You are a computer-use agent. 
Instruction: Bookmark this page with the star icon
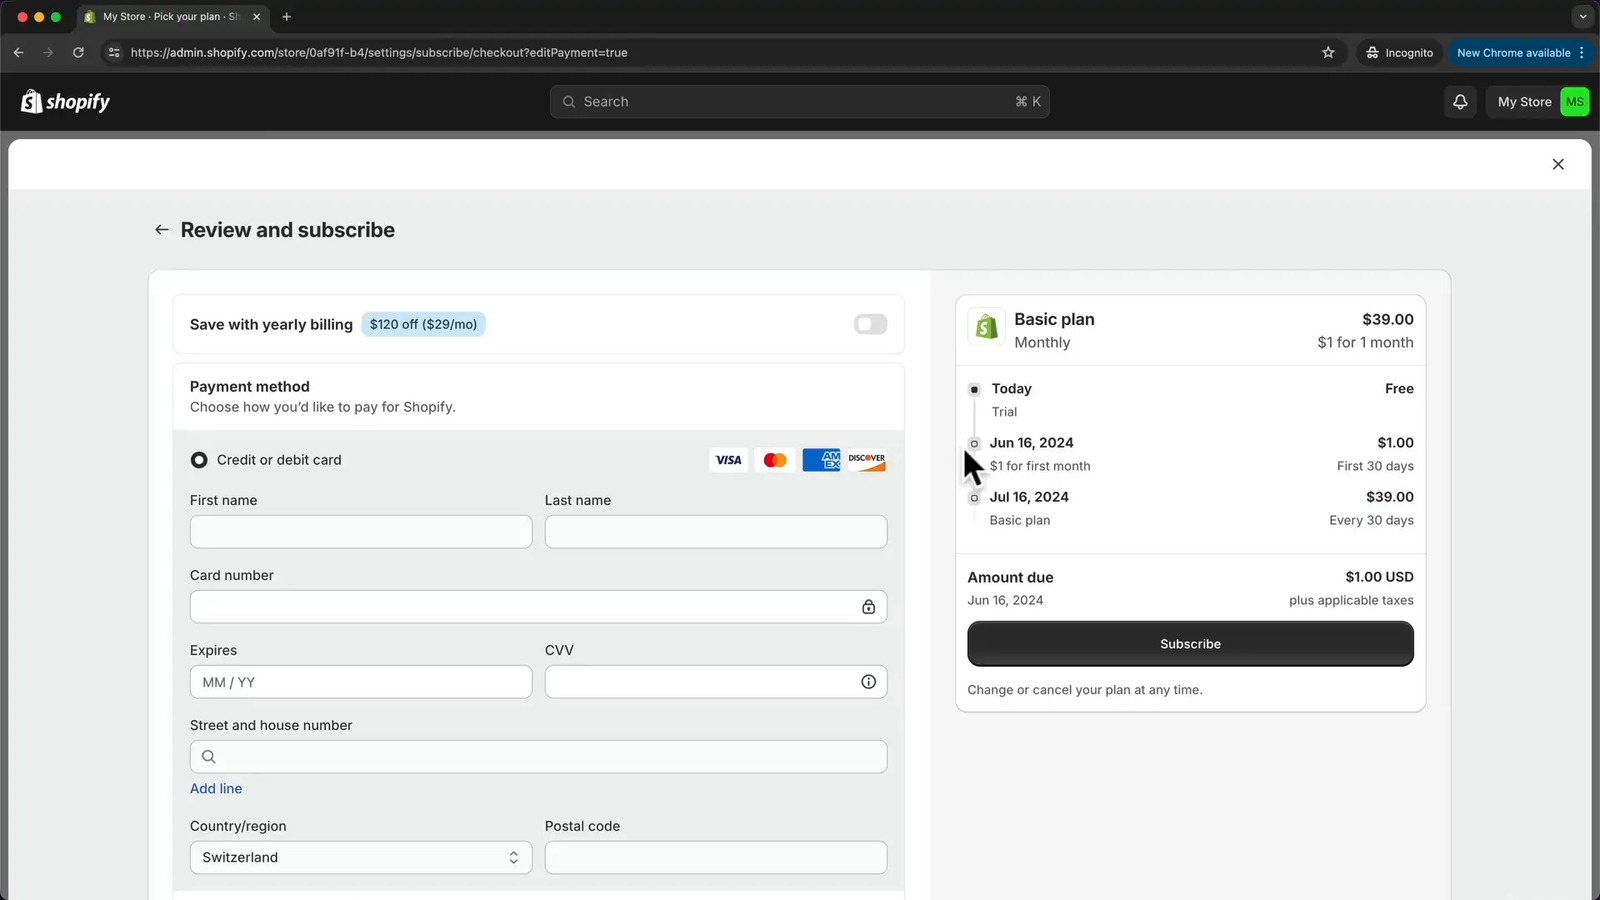point(1328,53)
